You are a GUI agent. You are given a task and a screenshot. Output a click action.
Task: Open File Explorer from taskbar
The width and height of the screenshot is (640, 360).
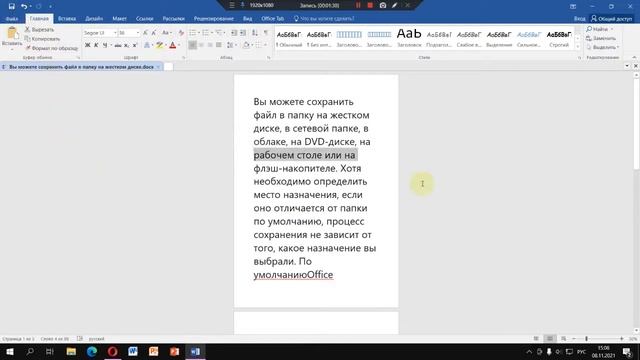pos(71,351)
